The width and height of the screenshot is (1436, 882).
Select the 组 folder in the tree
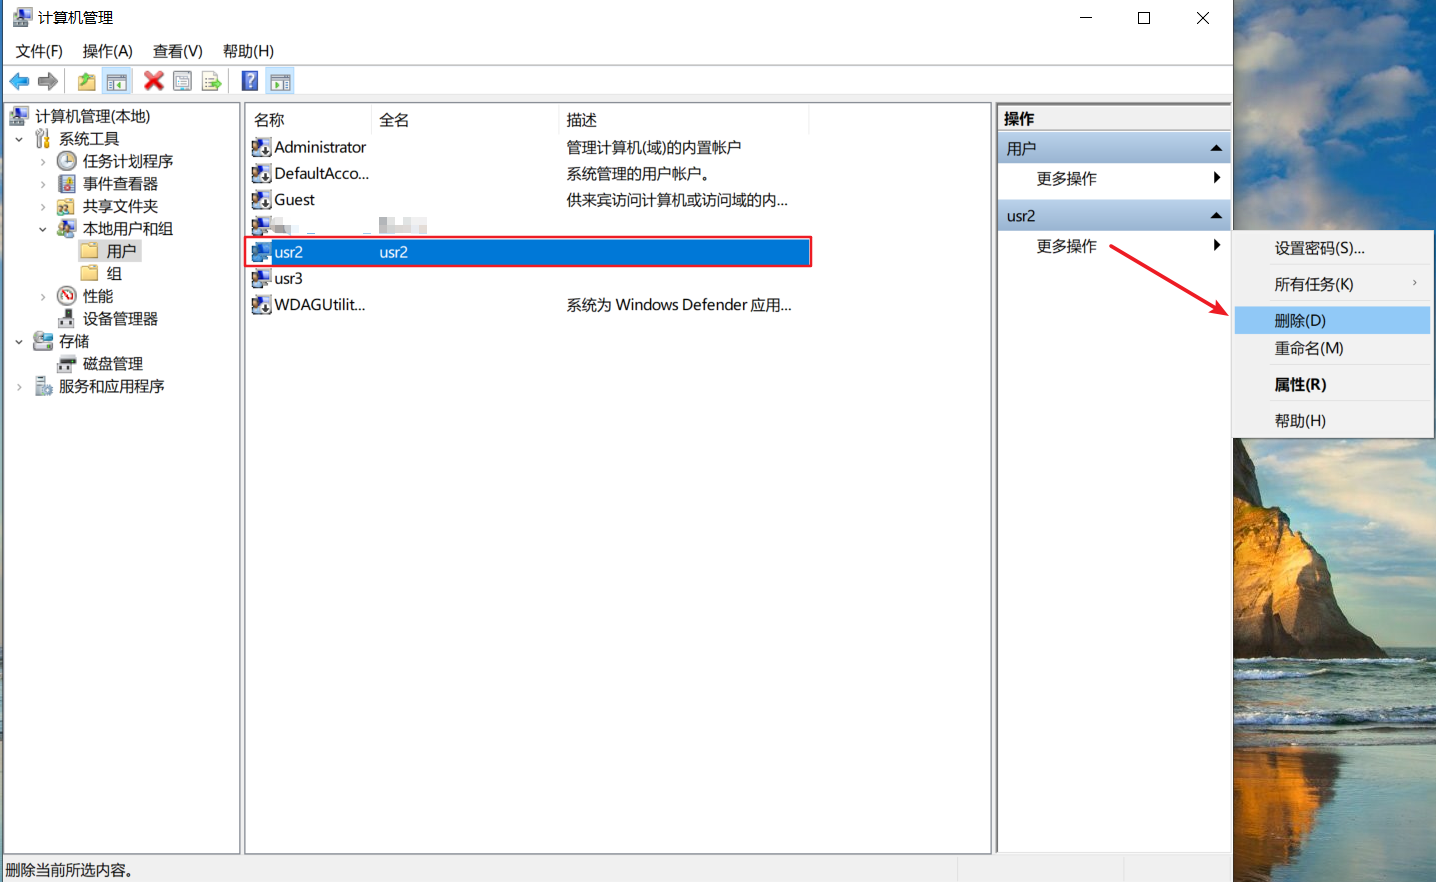tap(114, 274)
